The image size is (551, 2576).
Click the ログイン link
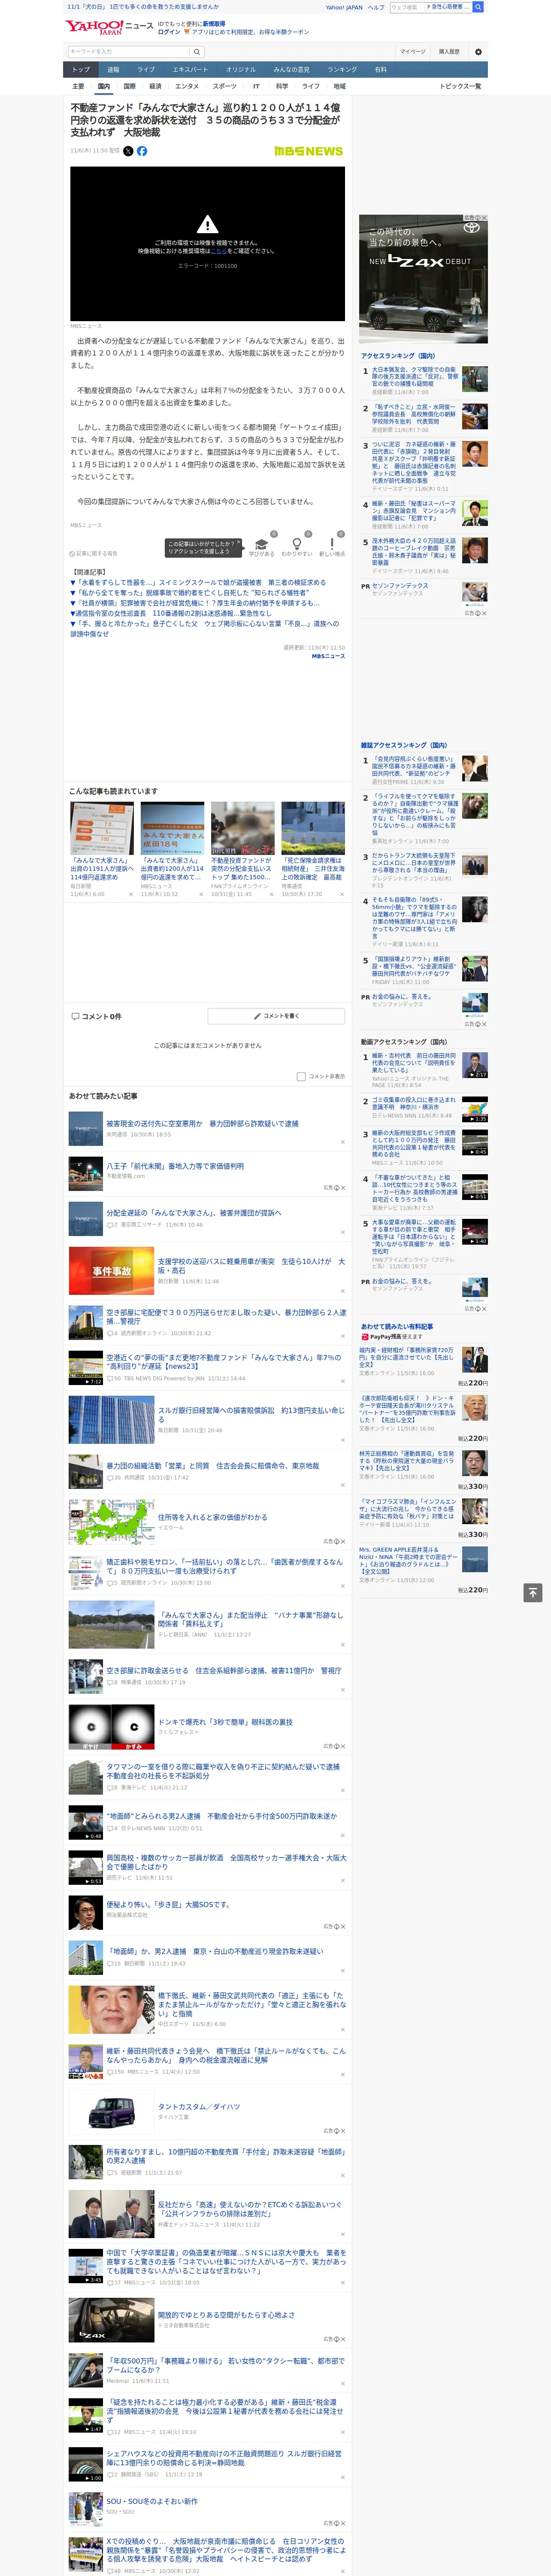coord(169,32)
